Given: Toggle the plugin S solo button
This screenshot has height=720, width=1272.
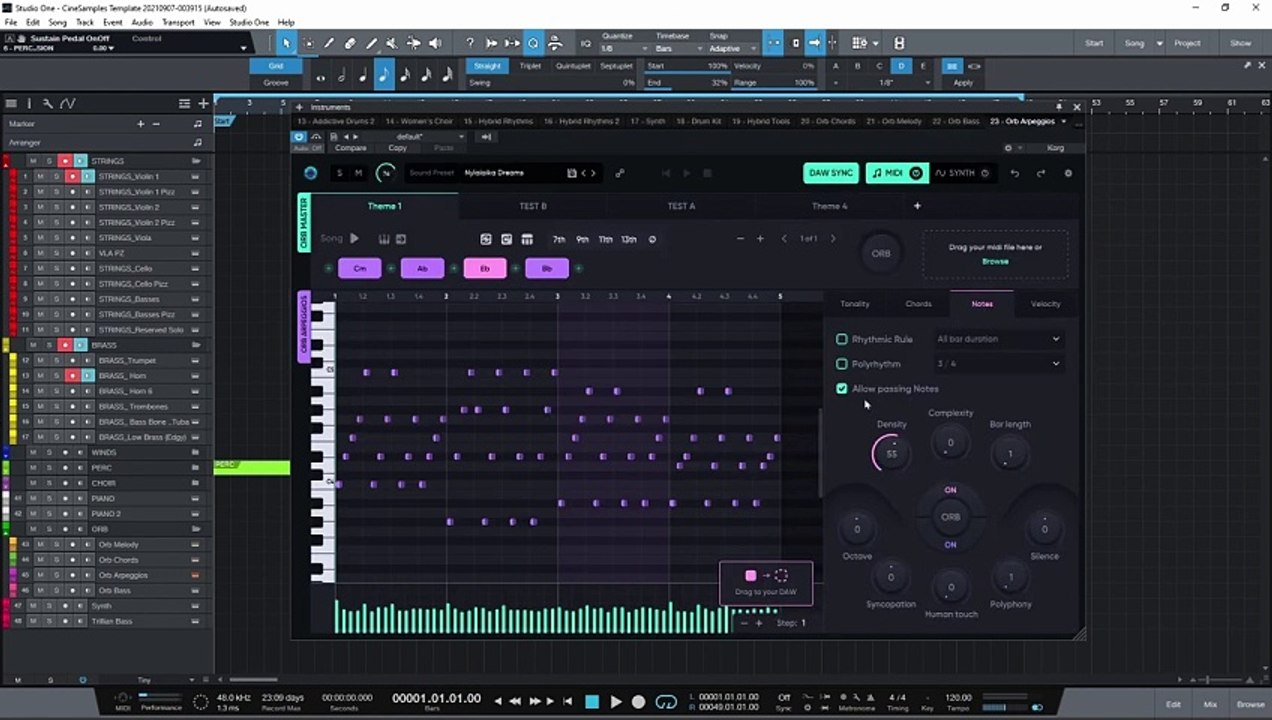Looking at the screenshot, I should tap(339, 173).
